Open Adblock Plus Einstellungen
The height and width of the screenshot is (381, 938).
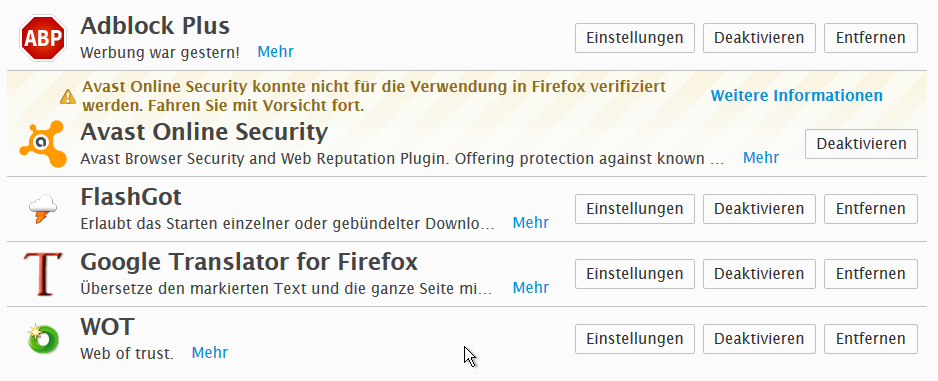pos(635,38)
